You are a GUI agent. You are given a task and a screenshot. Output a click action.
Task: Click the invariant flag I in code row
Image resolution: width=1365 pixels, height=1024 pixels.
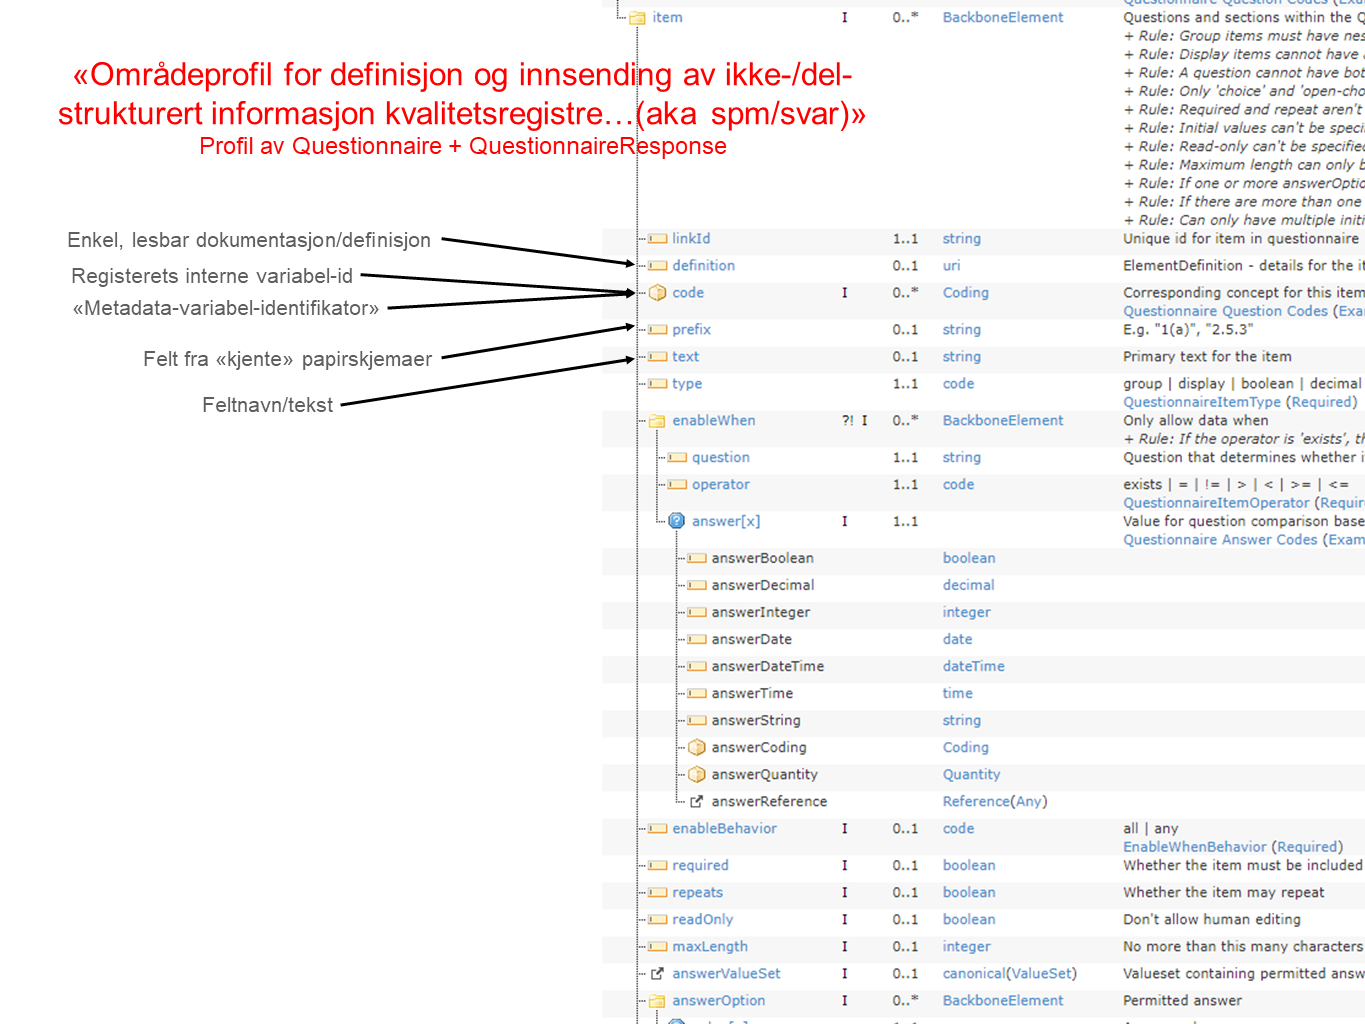pos(845,293)
